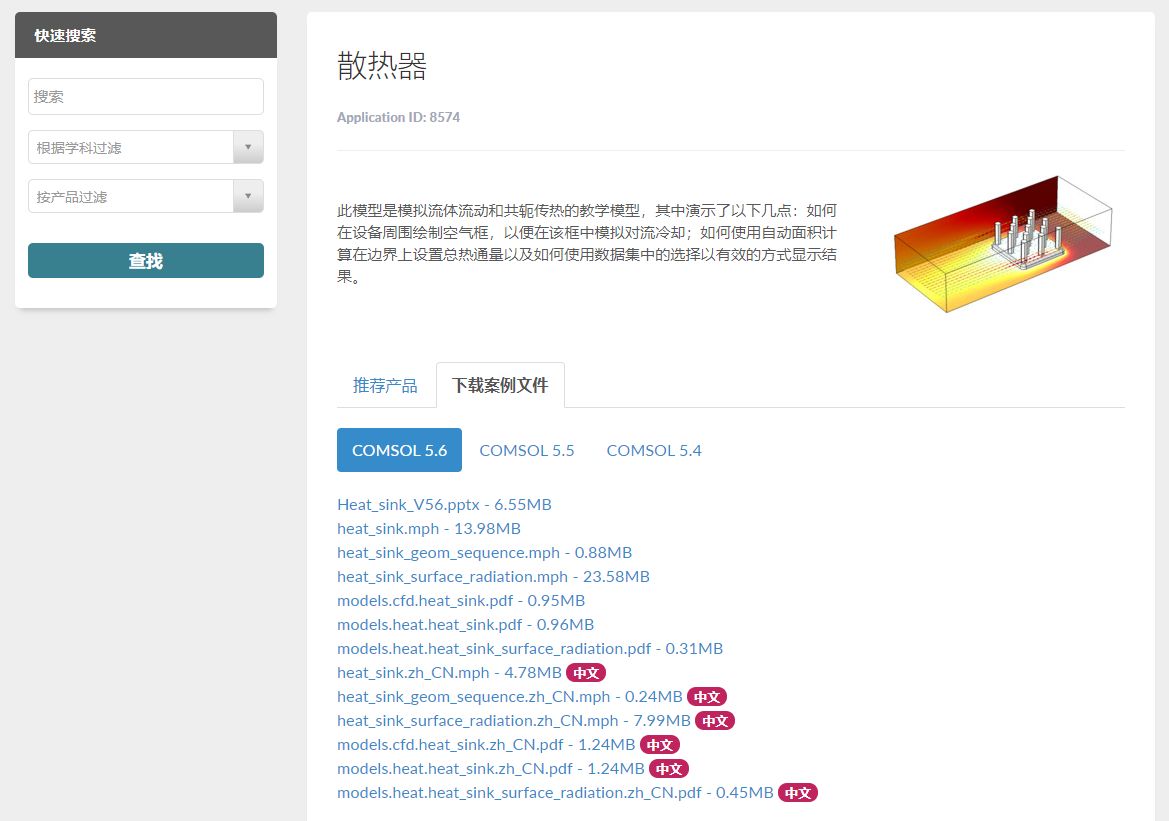Image resolution: width=1169 pixels, height=821 pixels.
Task: Click the 搜索 search input field
Action: (145, 97)
